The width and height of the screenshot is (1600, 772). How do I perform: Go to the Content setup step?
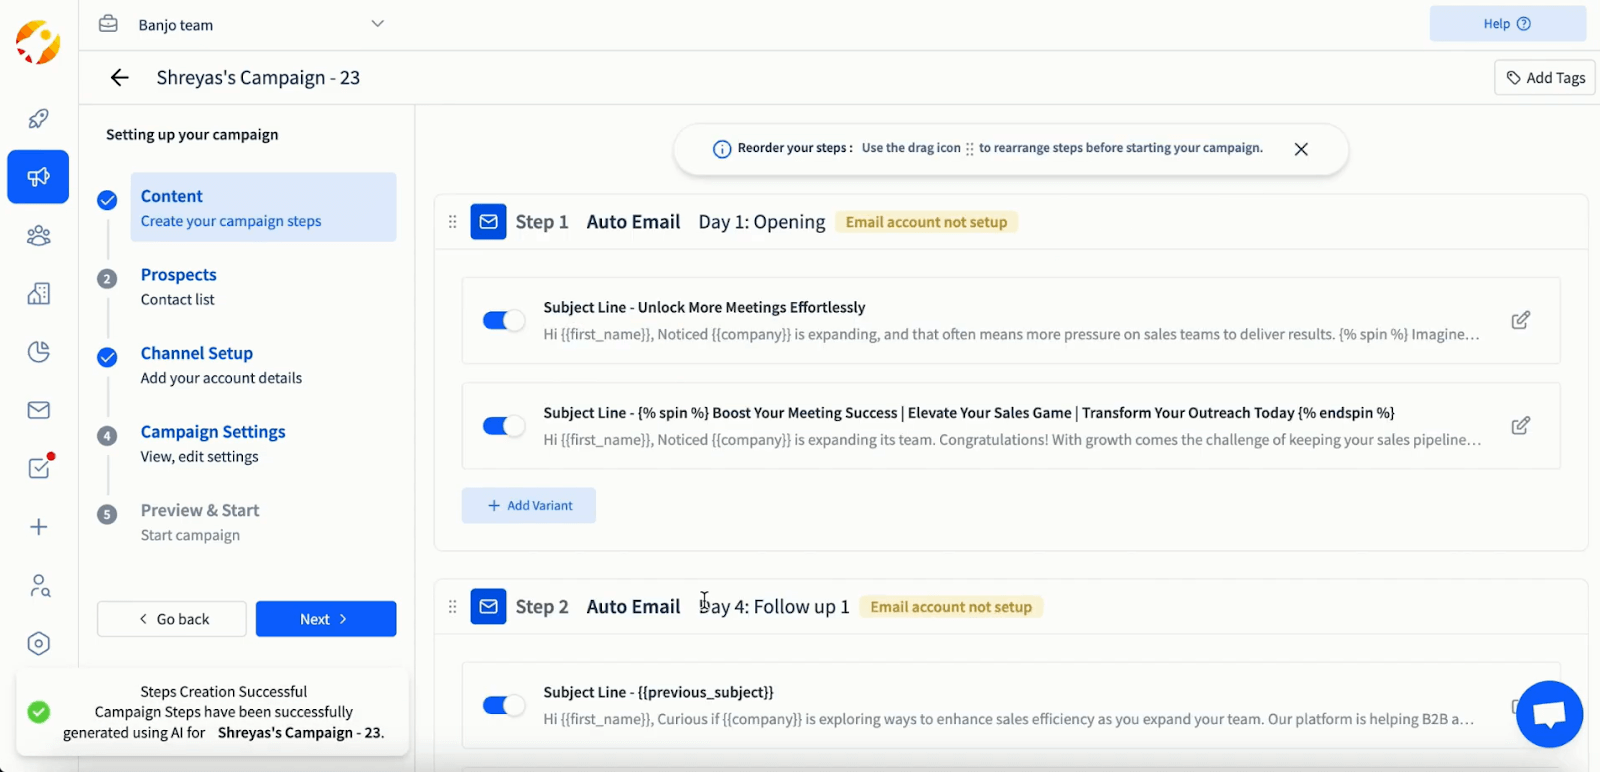click(263, 207)
